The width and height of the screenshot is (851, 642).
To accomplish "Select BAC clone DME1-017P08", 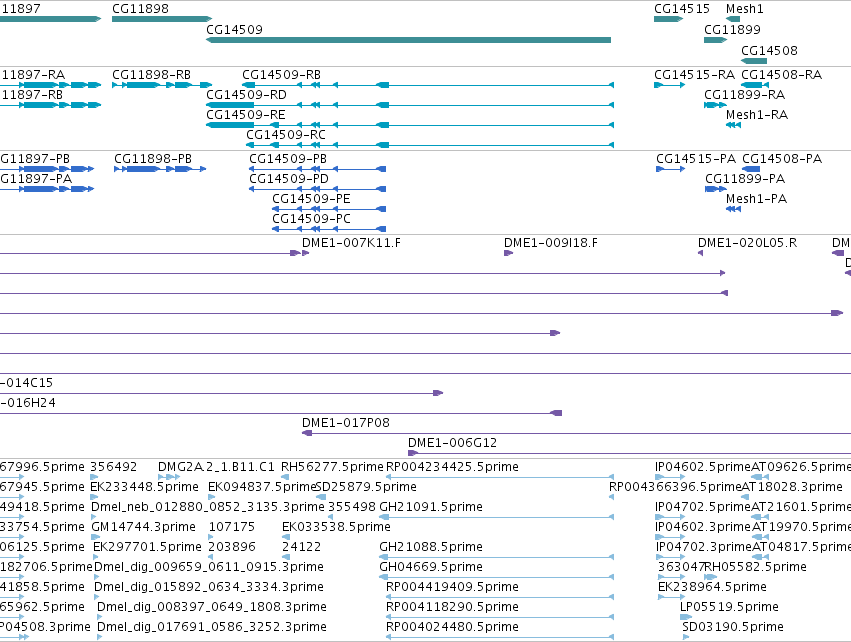I will point(576,433).
